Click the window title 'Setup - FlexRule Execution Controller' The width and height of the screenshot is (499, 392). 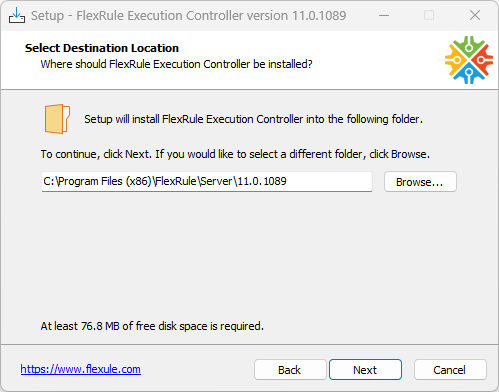click(x=189, y=16)
